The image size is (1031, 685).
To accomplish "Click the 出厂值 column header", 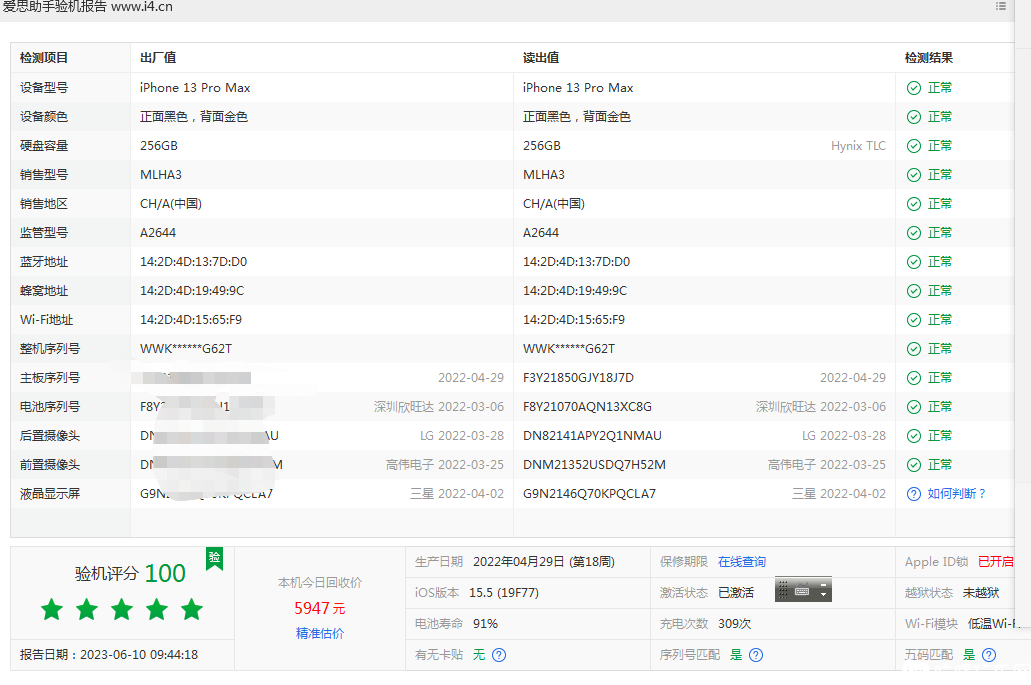I will point(158,58).
